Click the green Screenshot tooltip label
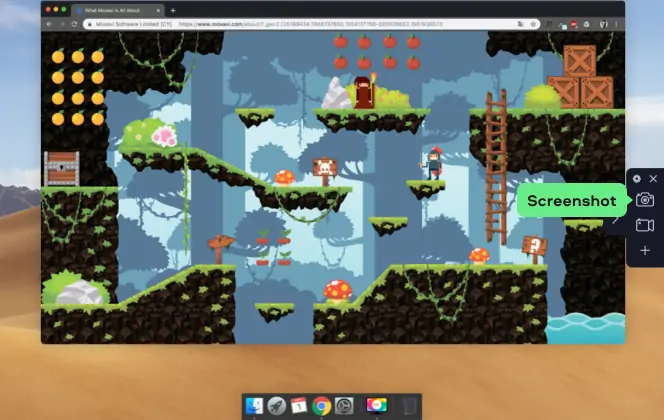This screenshot has width=664, height=420. pos(572,201)
